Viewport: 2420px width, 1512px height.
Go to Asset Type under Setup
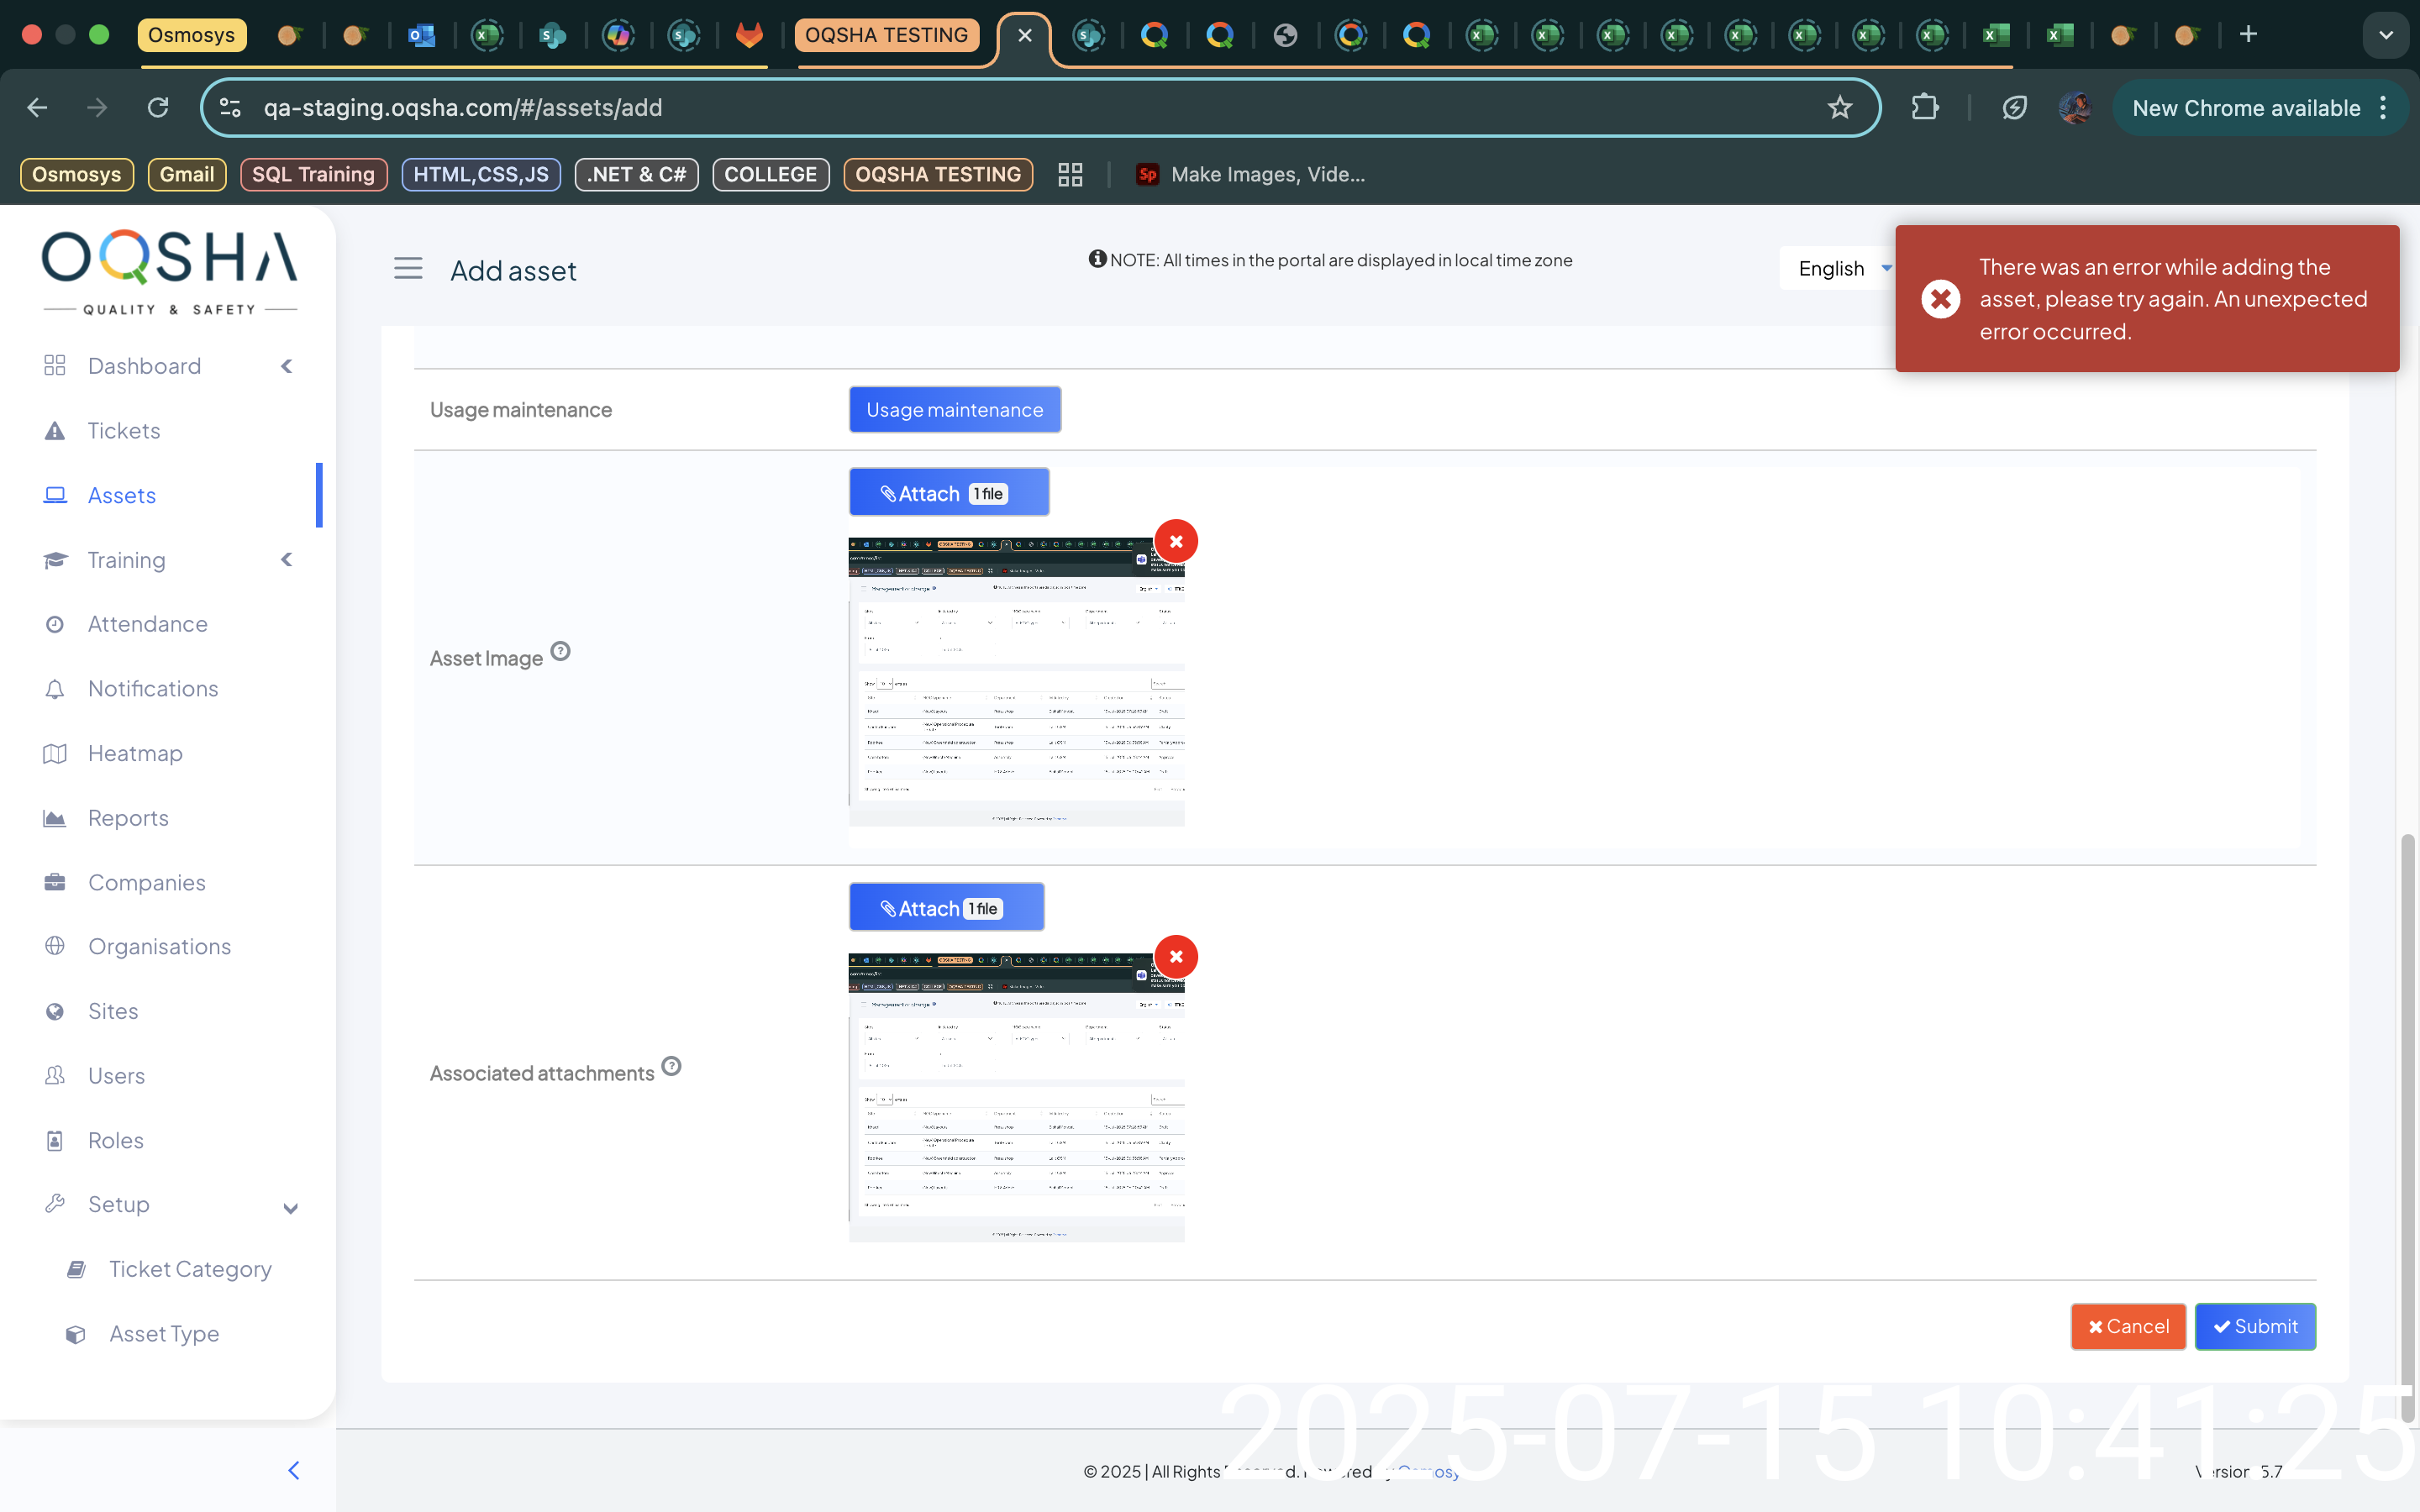164,1334
